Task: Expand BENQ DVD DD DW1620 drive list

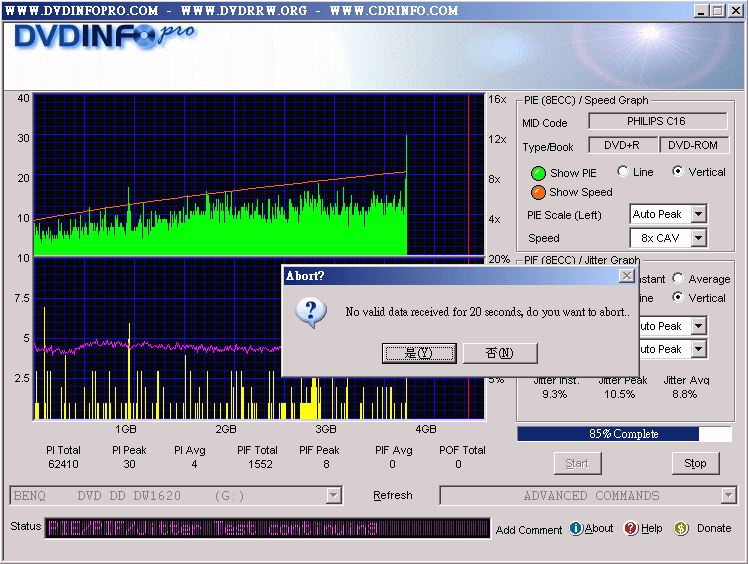Action: 334,495
